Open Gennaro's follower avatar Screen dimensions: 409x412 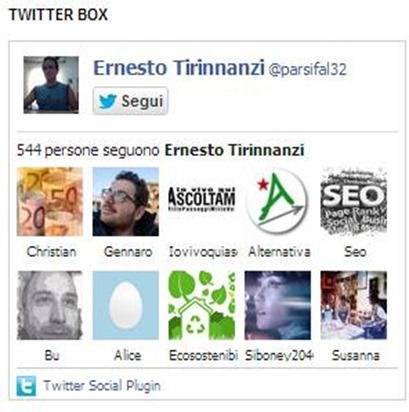[x=126, y=202]
